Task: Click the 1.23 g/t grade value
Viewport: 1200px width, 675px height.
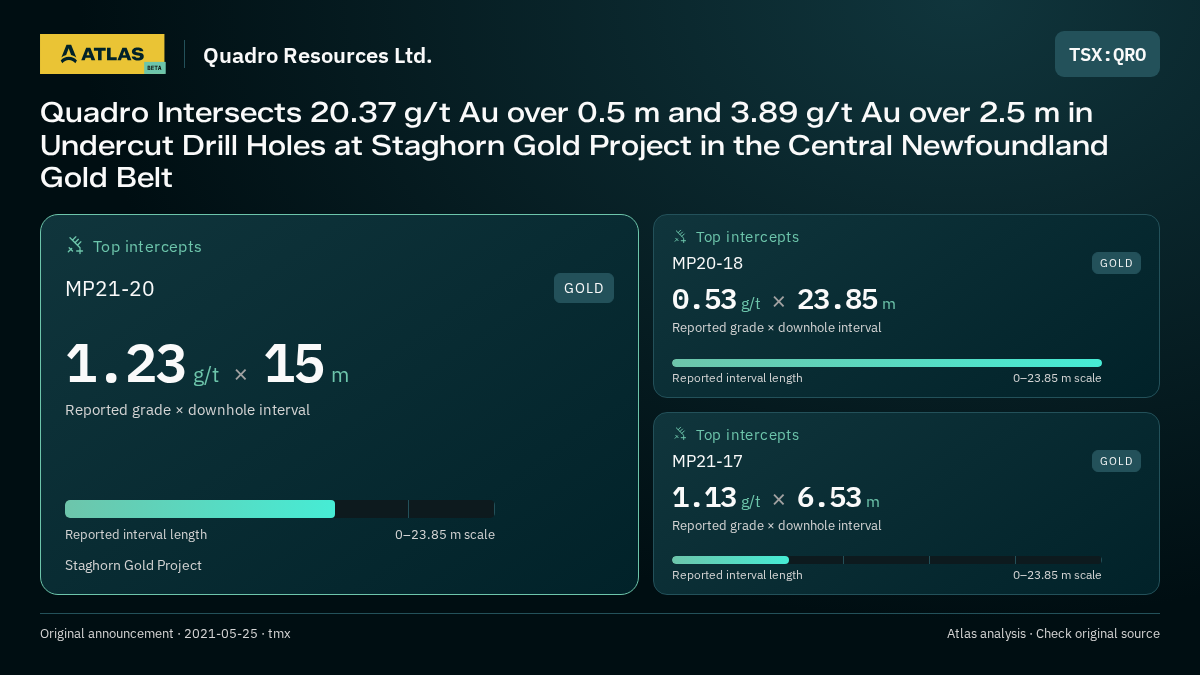Action: point(142,364)
